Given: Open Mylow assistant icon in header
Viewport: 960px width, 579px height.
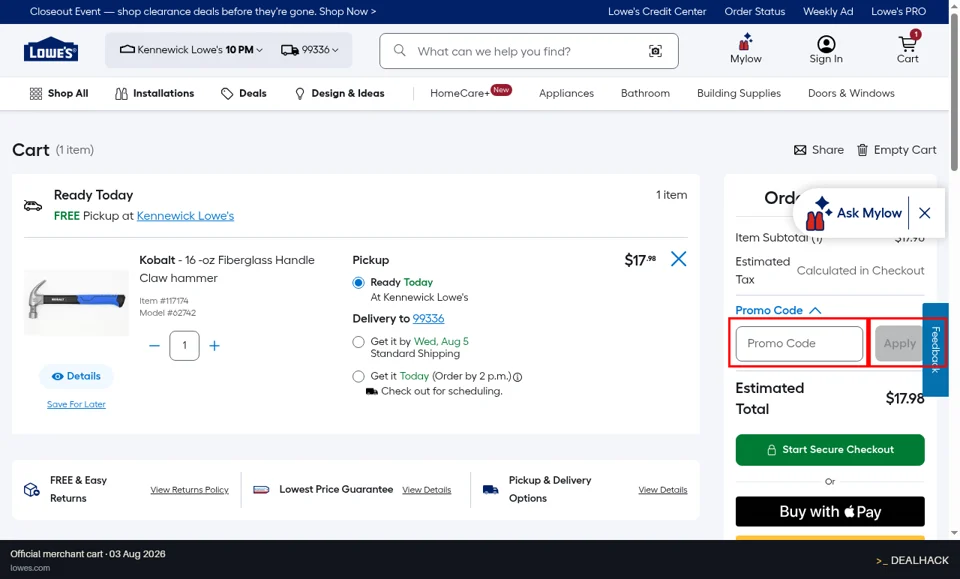Looking at the screenshot, I should pyautogui.click(x=745, y=43).
